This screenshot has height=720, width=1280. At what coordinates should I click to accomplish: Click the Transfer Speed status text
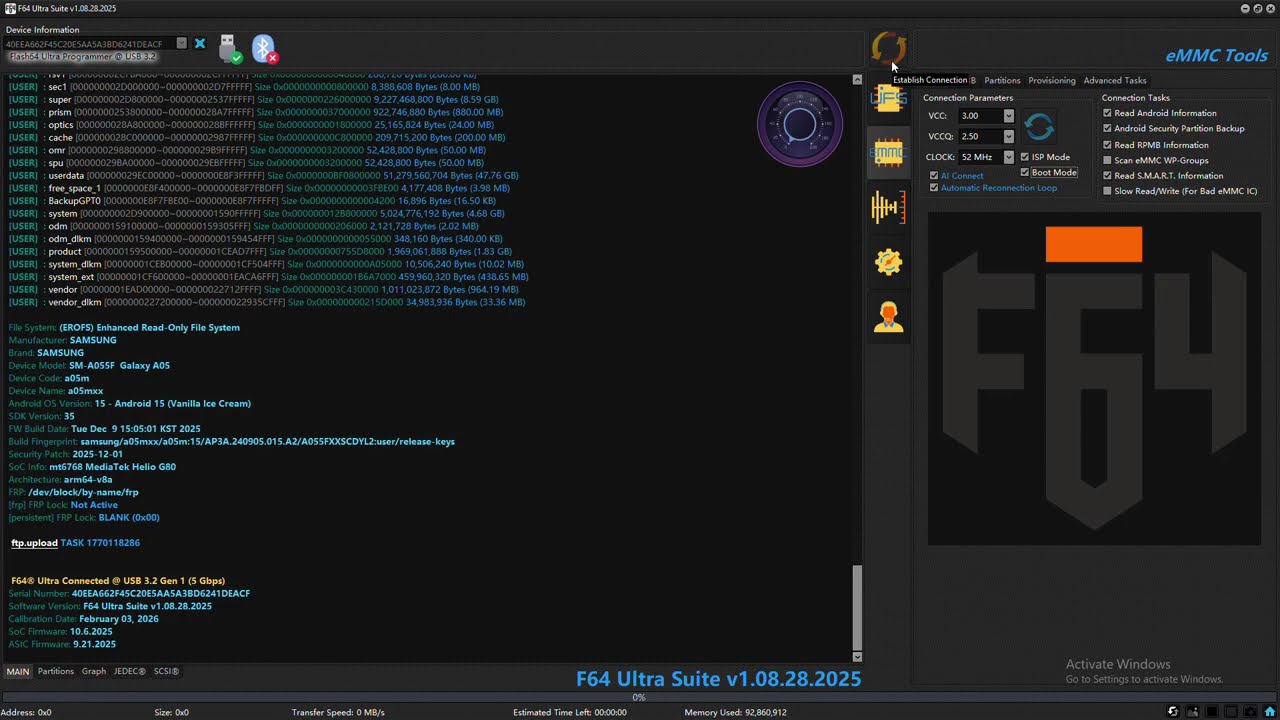click(x=338, y=713)
